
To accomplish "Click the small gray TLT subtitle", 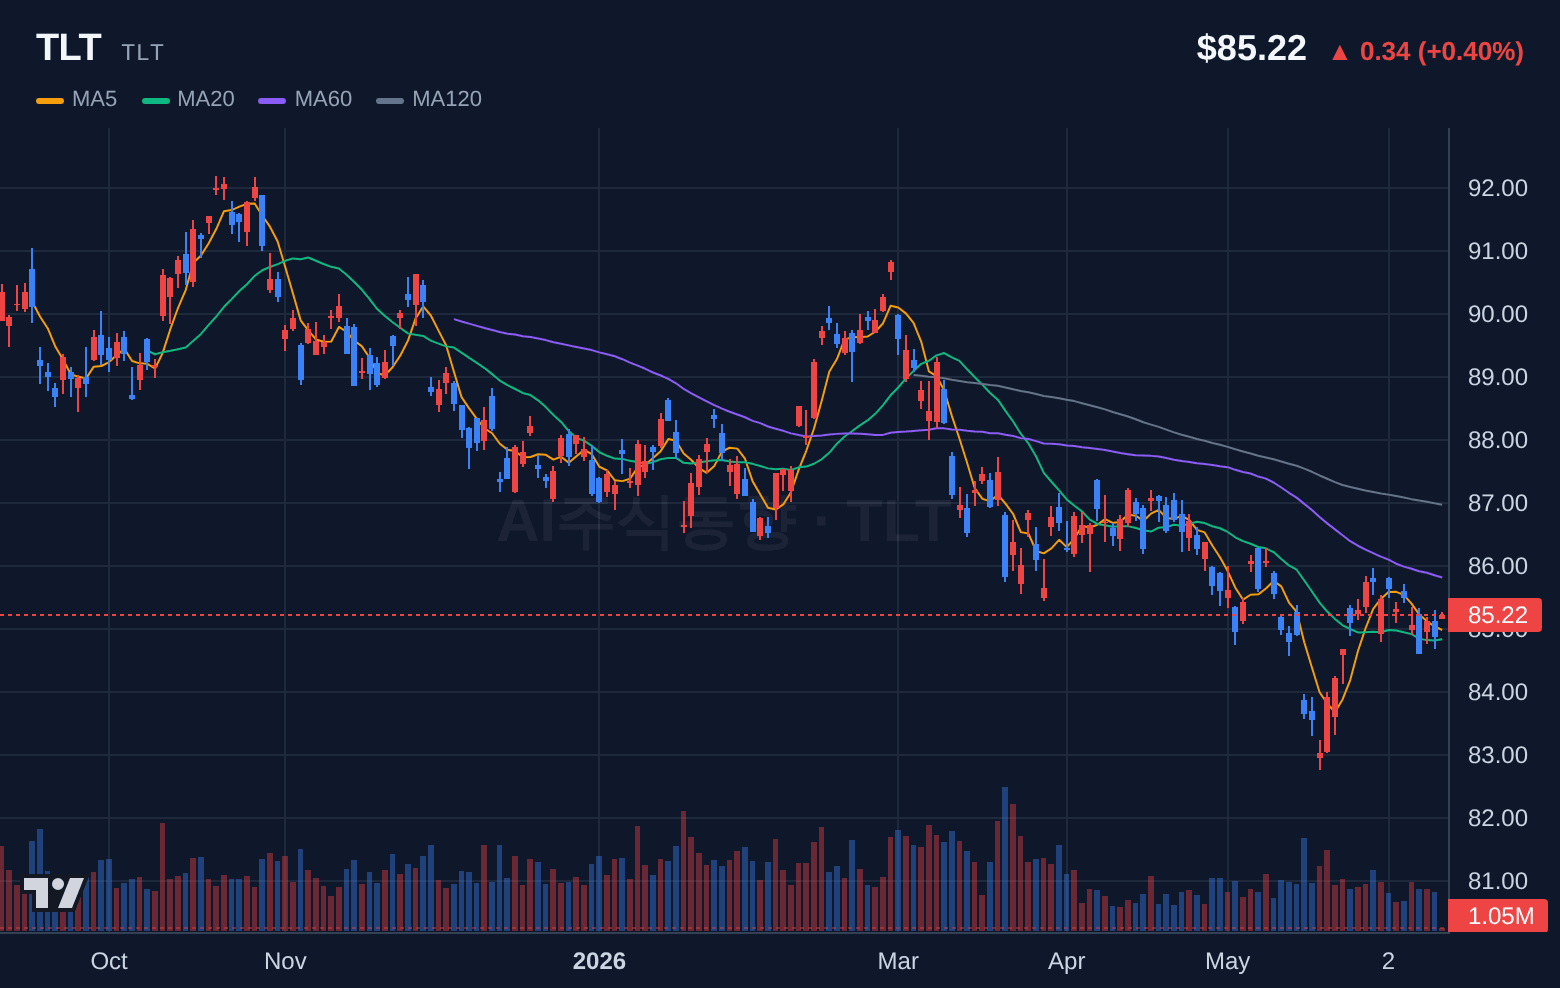I will [x=143, y=52].
